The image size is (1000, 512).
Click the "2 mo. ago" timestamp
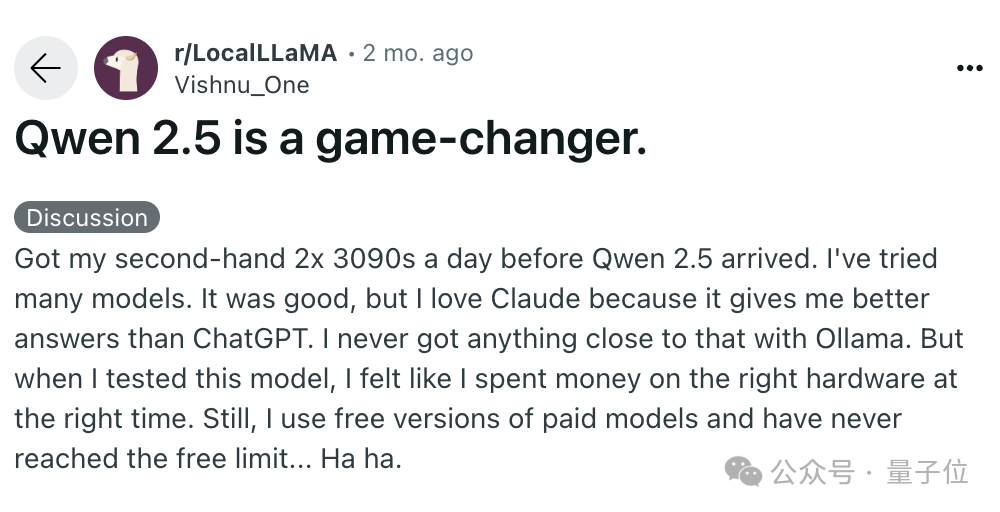pos(418,53)
